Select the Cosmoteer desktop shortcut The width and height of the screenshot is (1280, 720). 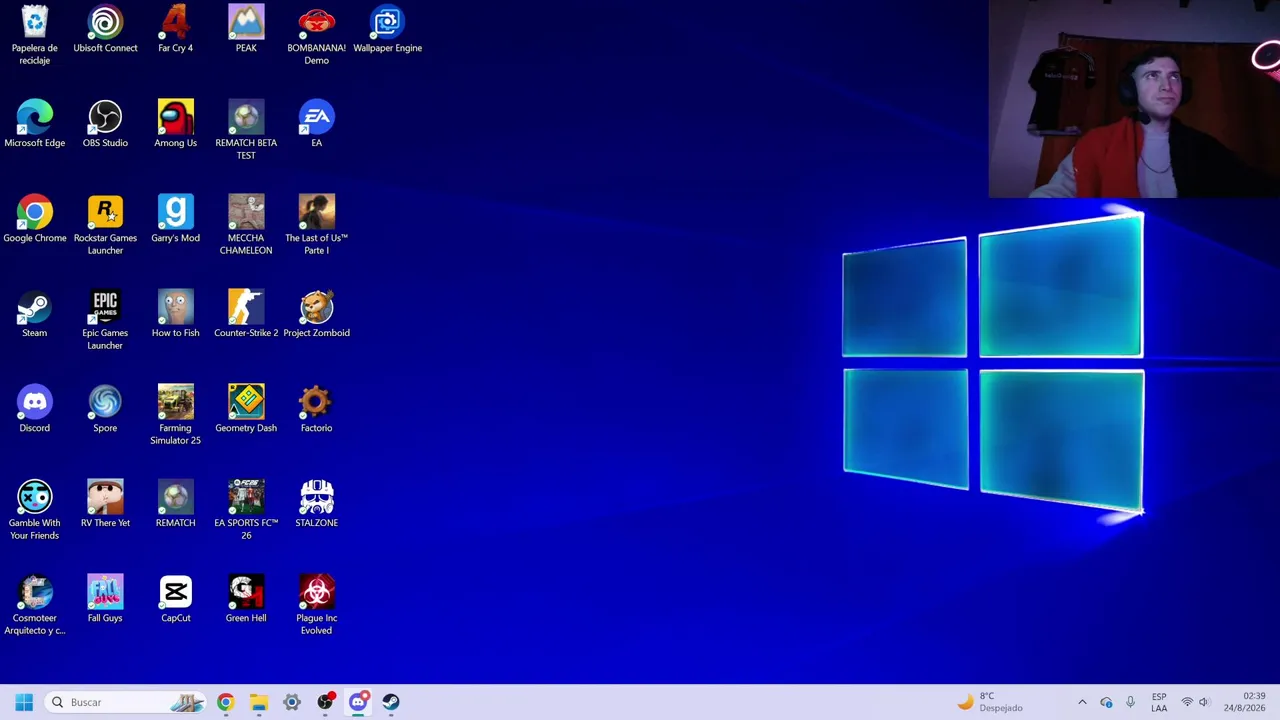[x=34, y=605]
